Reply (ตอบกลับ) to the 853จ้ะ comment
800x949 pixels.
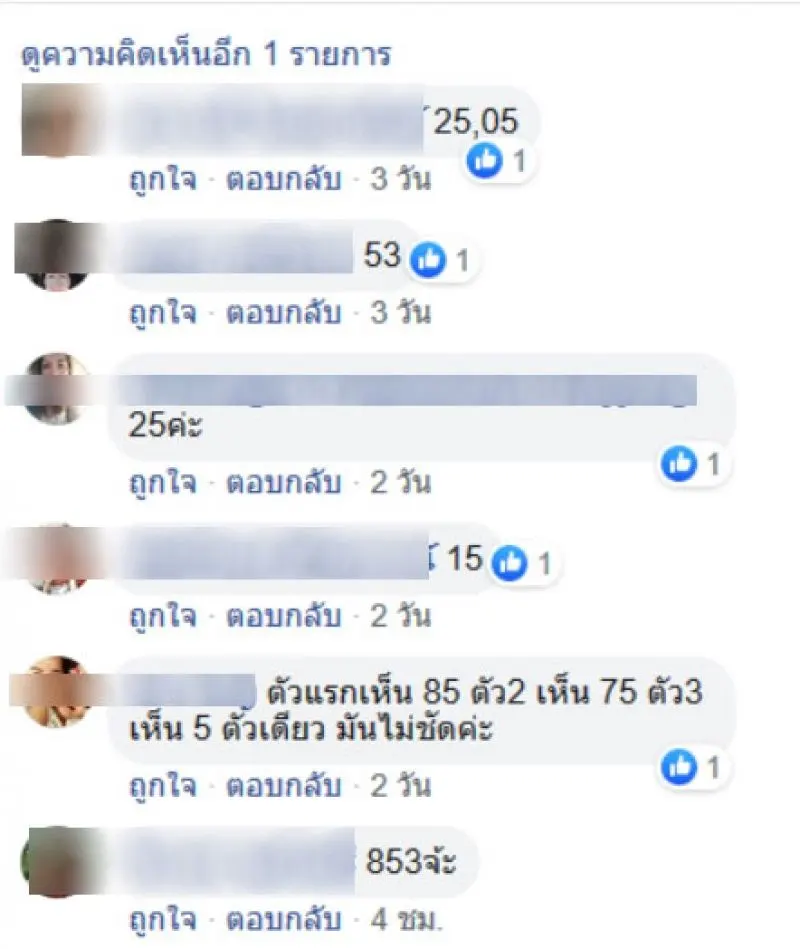coord(283,919)
